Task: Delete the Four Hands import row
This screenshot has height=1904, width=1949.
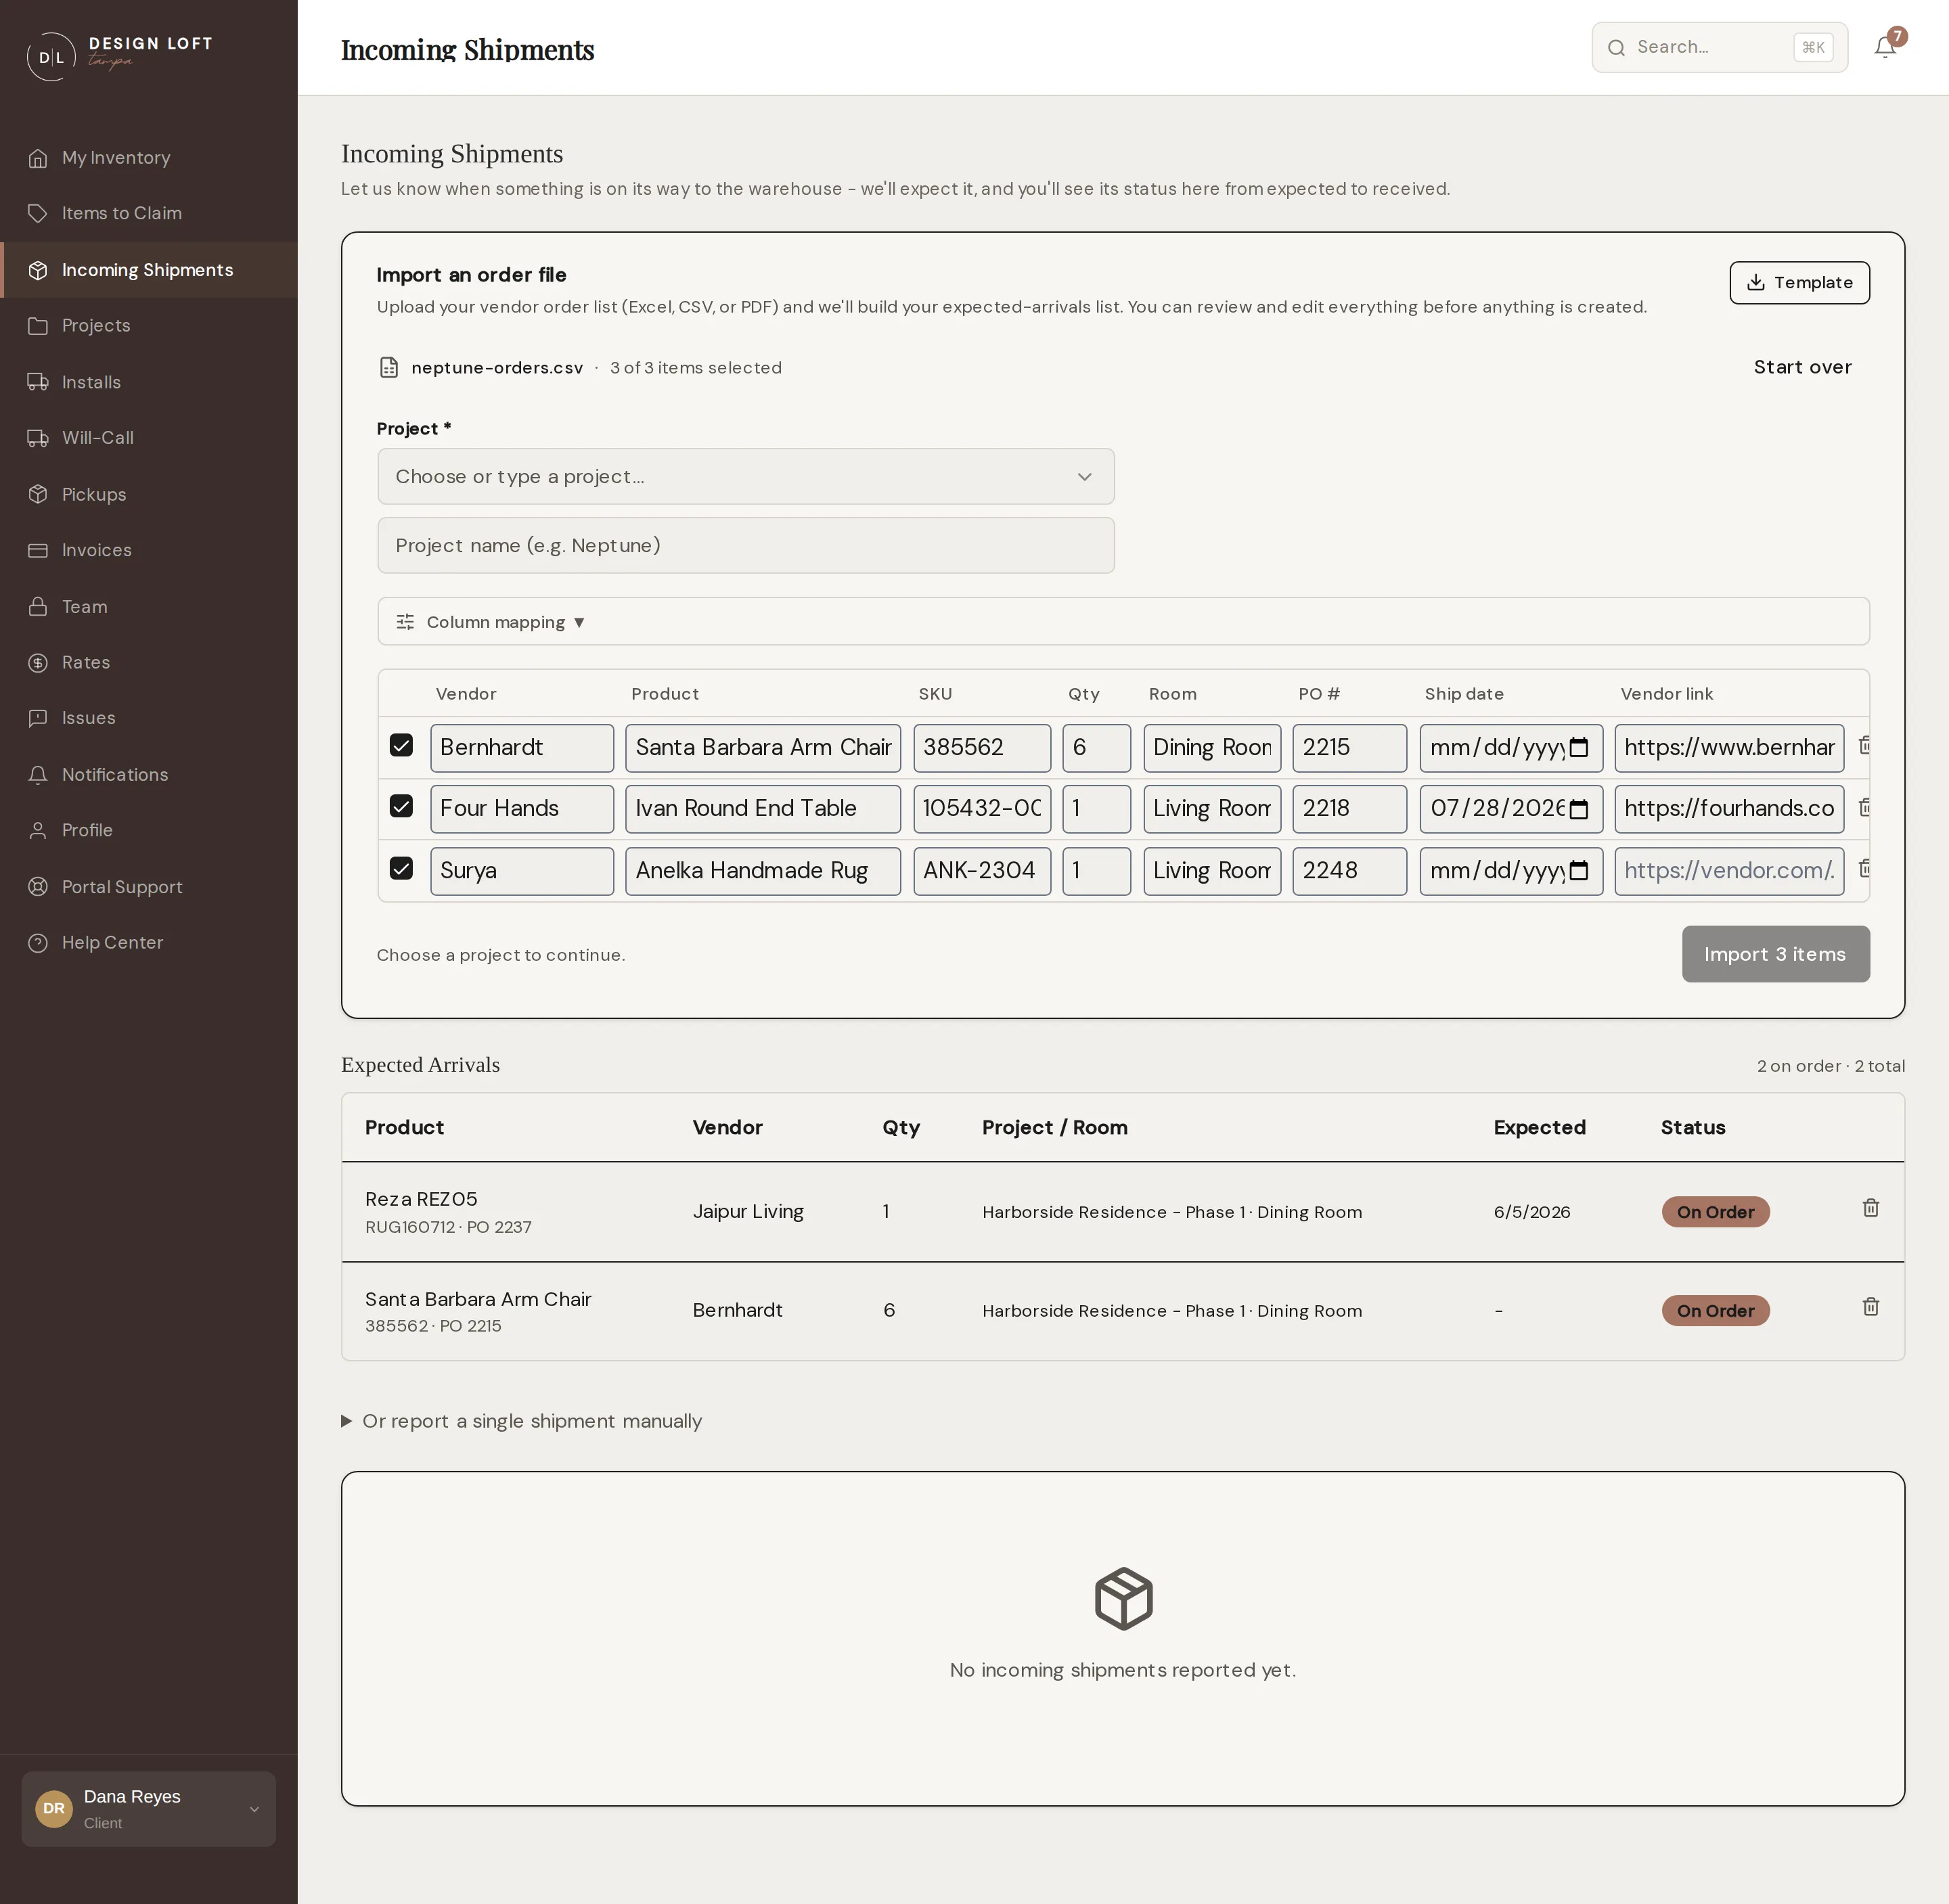Action: [1864, 807]
